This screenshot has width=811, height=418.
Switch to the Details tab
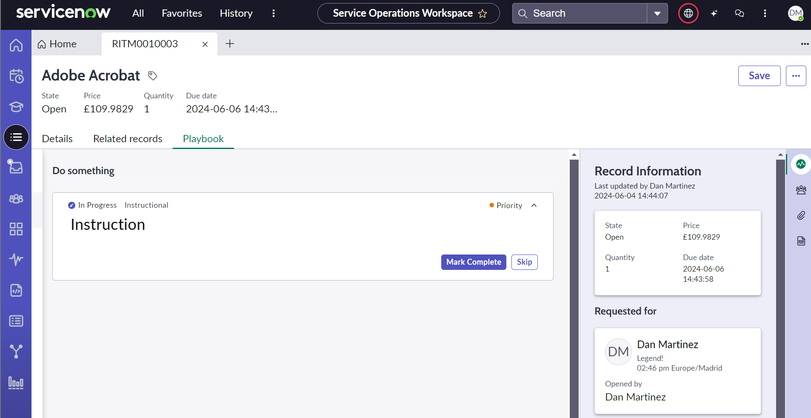57,139
